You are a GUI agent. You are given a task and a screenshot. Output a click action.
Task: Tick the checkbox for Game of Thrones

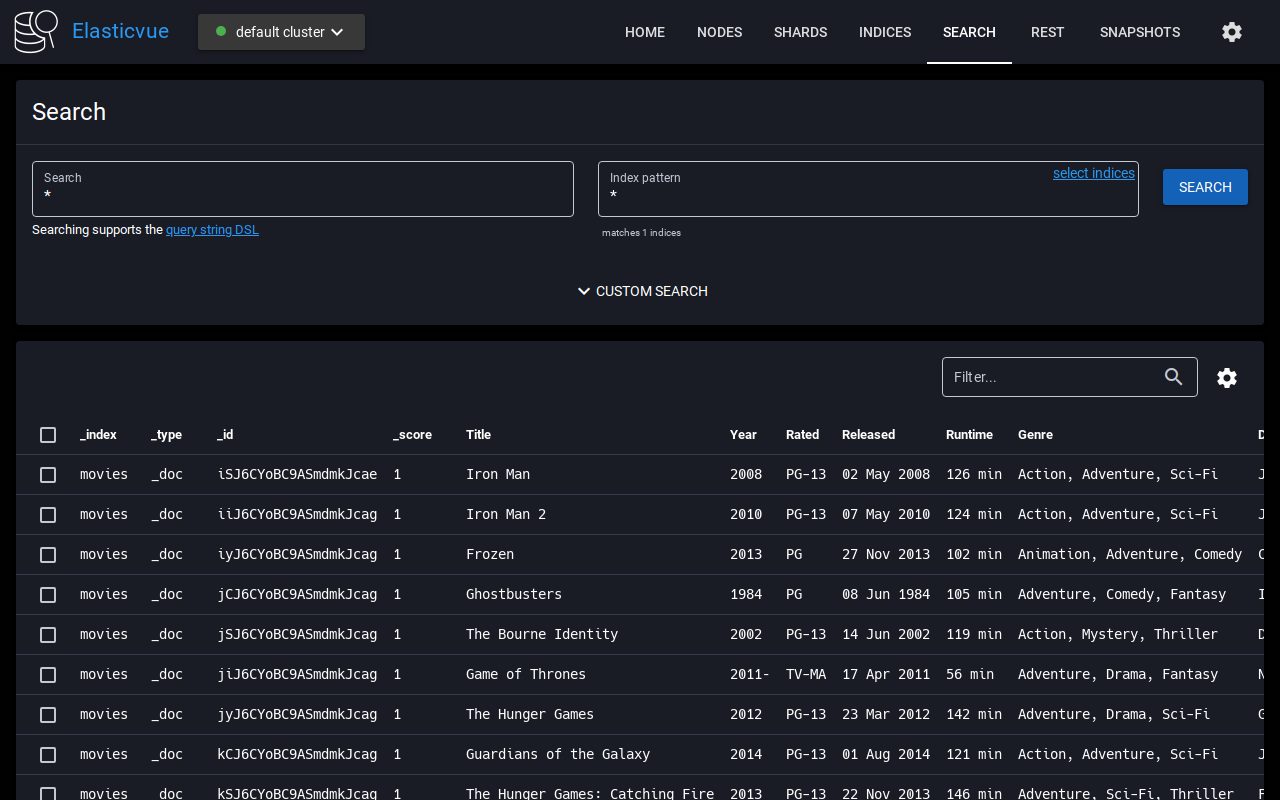tap(48, 675)
